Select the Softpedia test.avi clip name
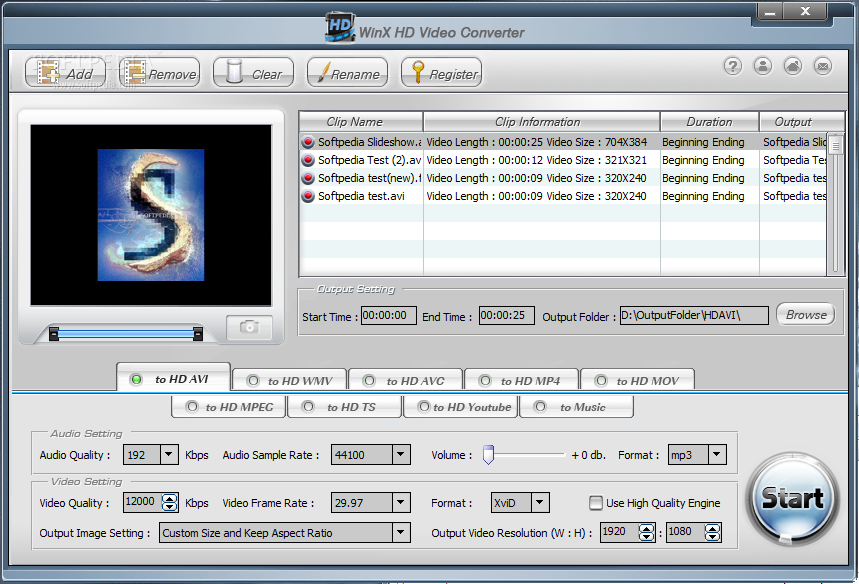859x584 pixels. (x=361, y=196)
